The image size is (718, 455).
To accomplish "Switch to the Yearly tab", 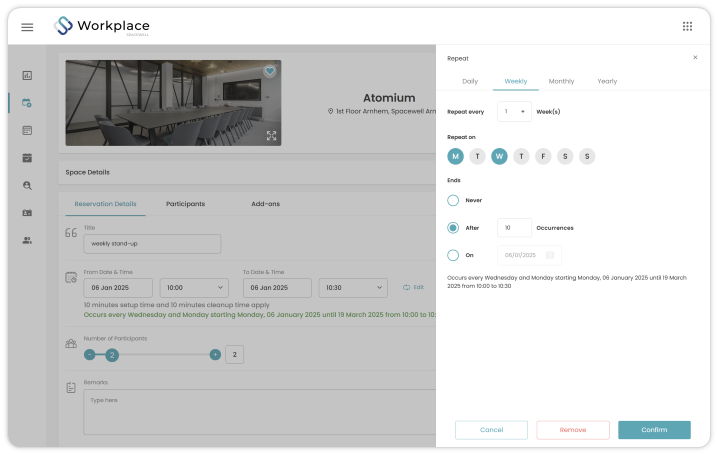I will point(607,81).
